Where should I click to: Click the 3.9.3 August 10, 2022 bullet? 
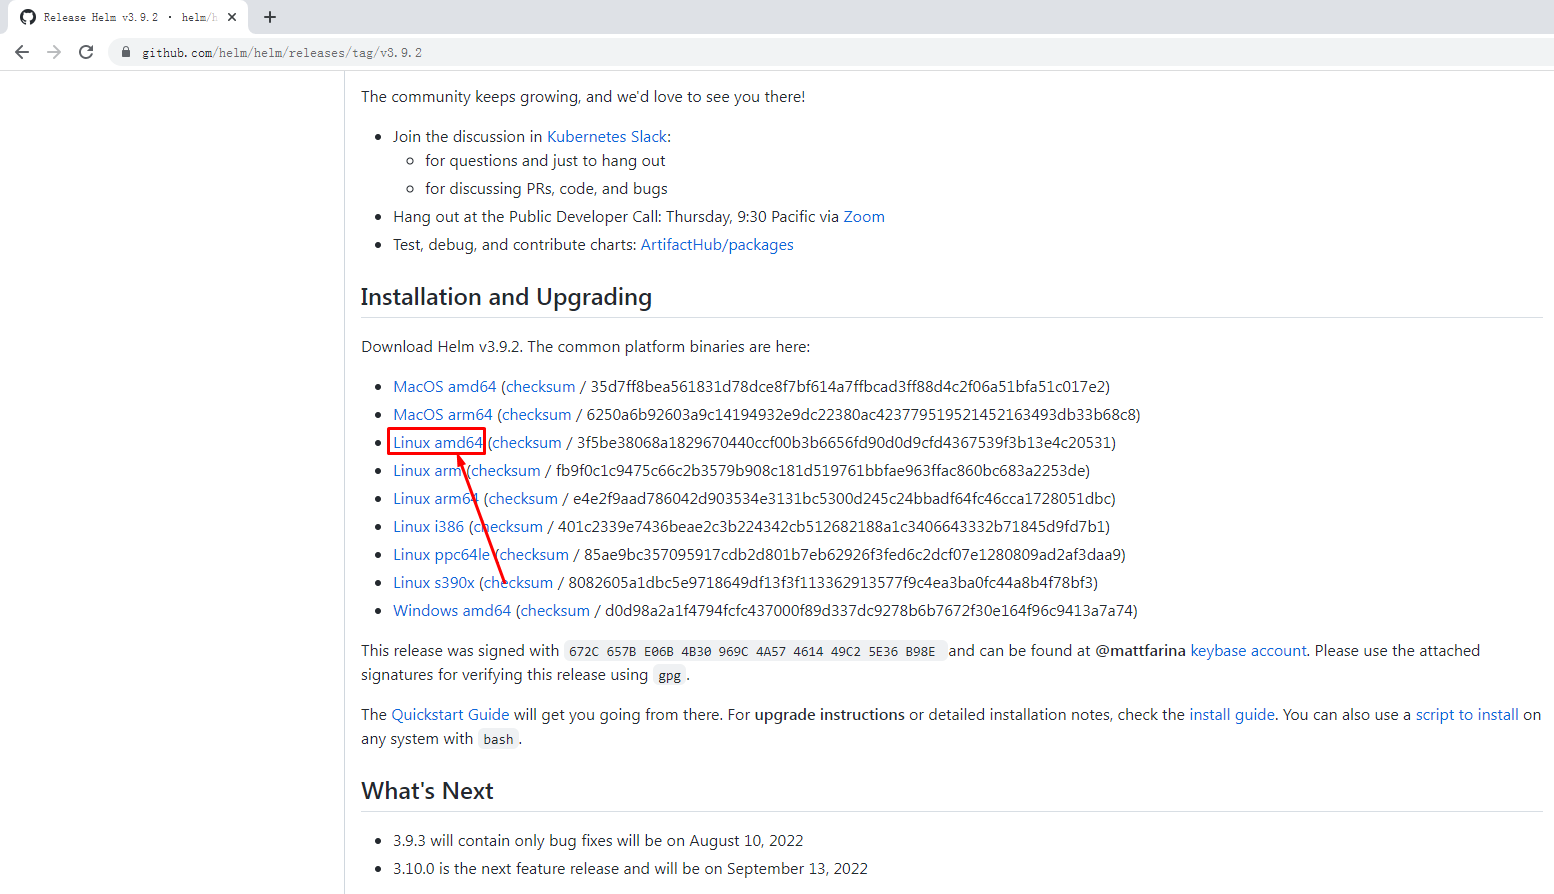(x=598, y=840)
